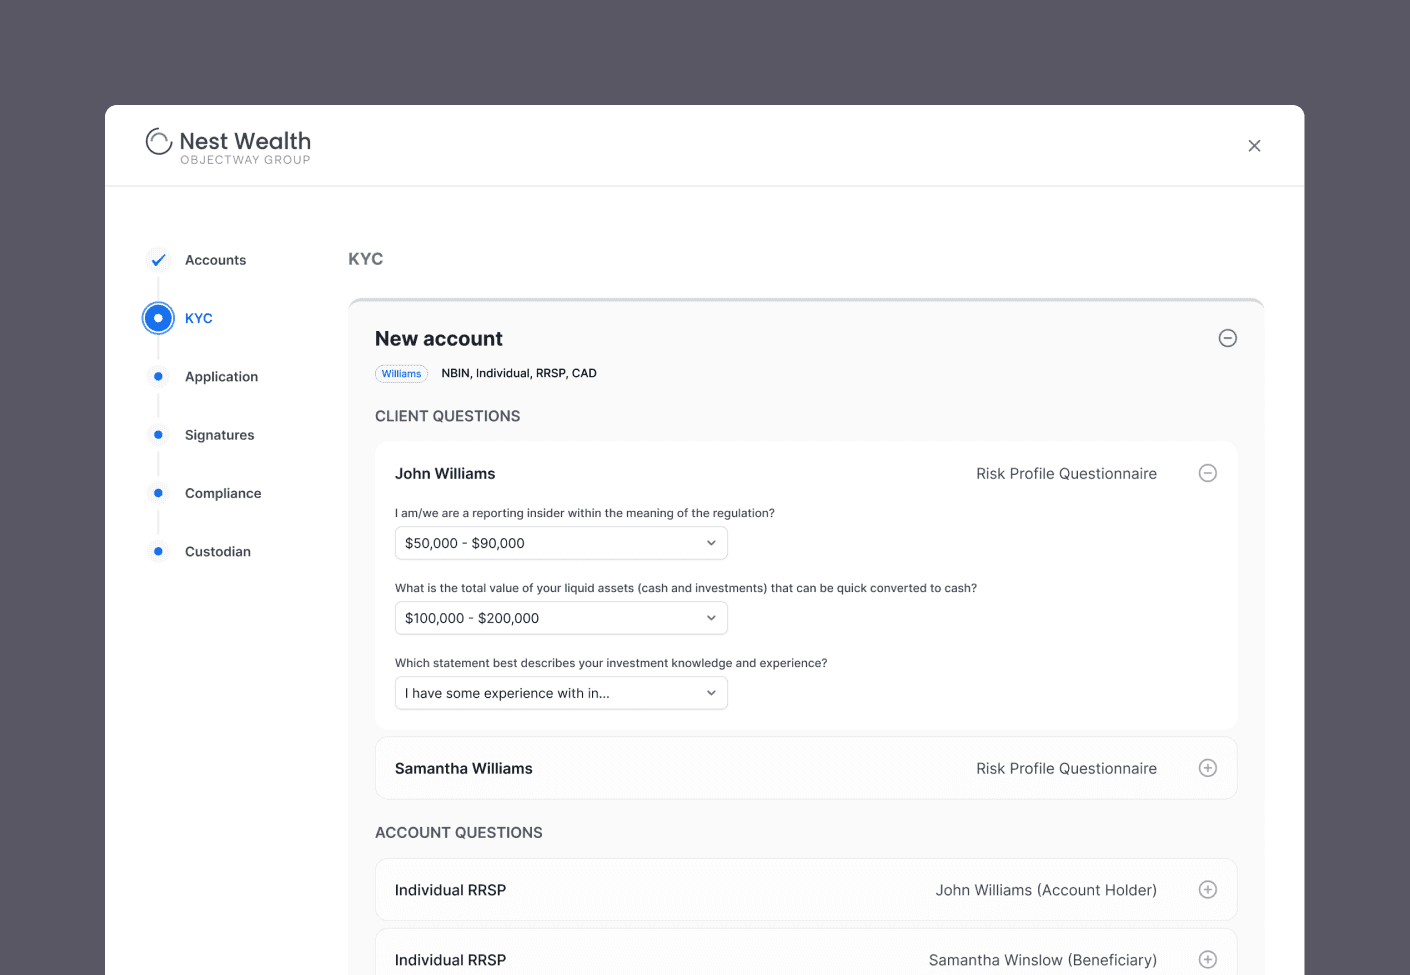This screenshot has height=975, width=1410.
Task: Open the Custodian step
Action: pos(218,552)
